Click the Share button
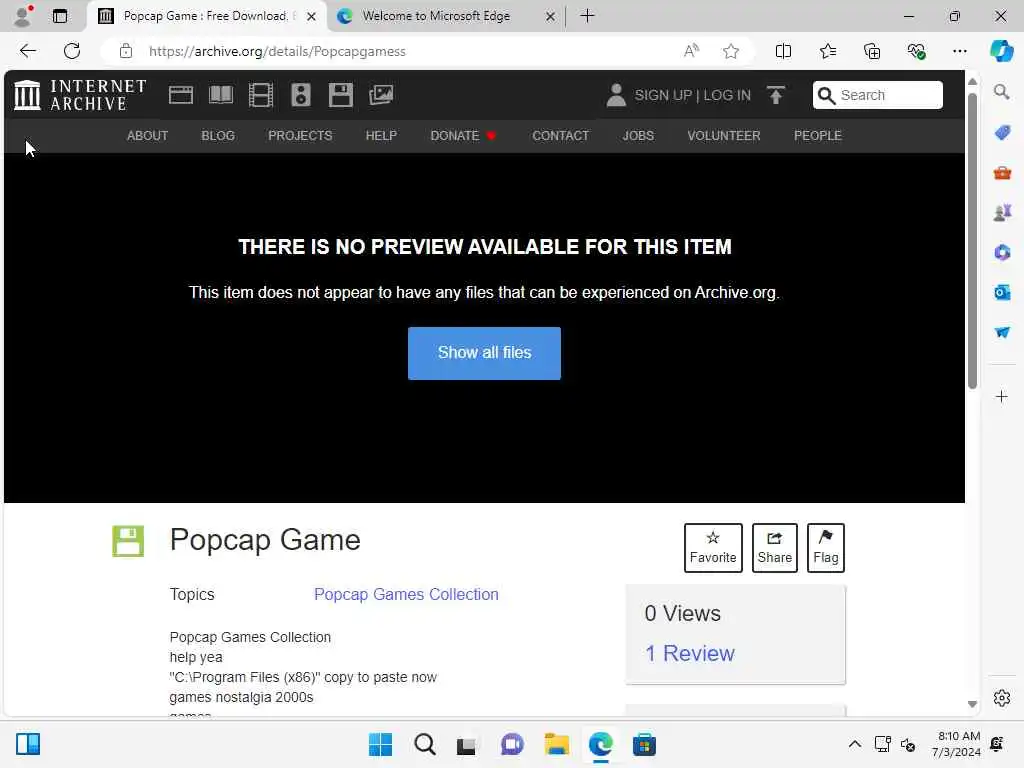This screenshot has height=768, width=1024. click(x=775, y=548)
